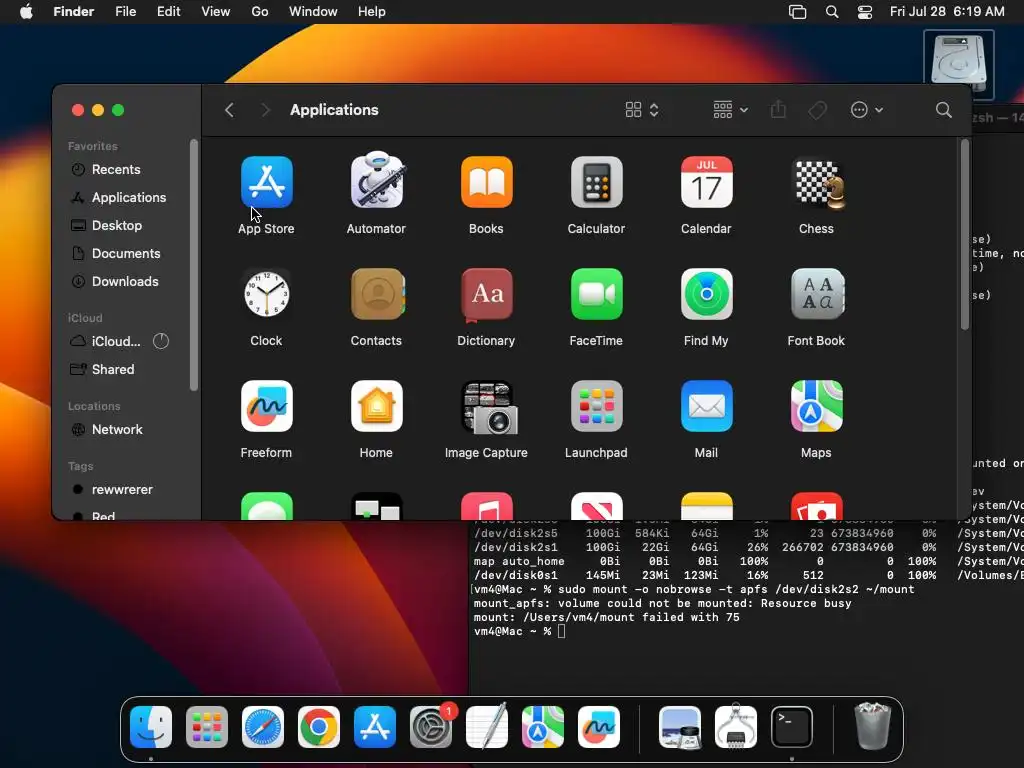This screenshot has height=768, width=1024.
Task: Select the Calendar app icon
Action: coord(707,182)
